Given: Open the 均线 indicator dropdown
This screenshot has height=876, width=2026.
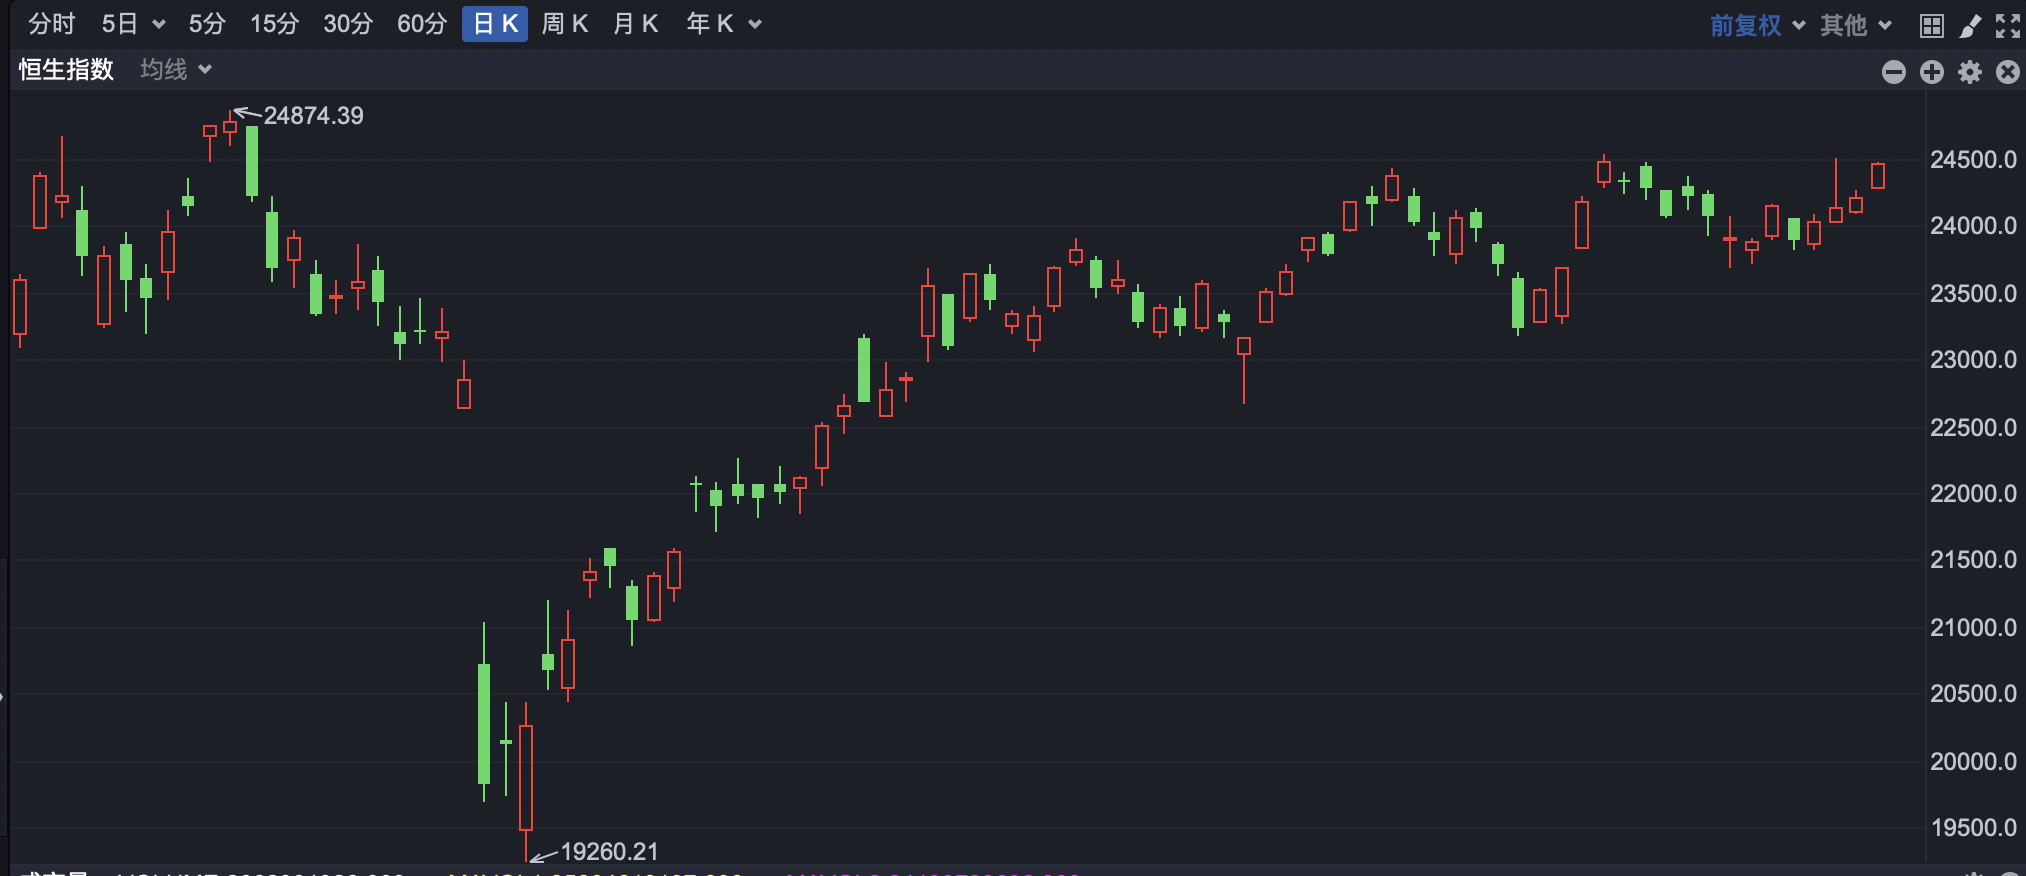Looking at the screenshot, I should (x=176, y=69).
